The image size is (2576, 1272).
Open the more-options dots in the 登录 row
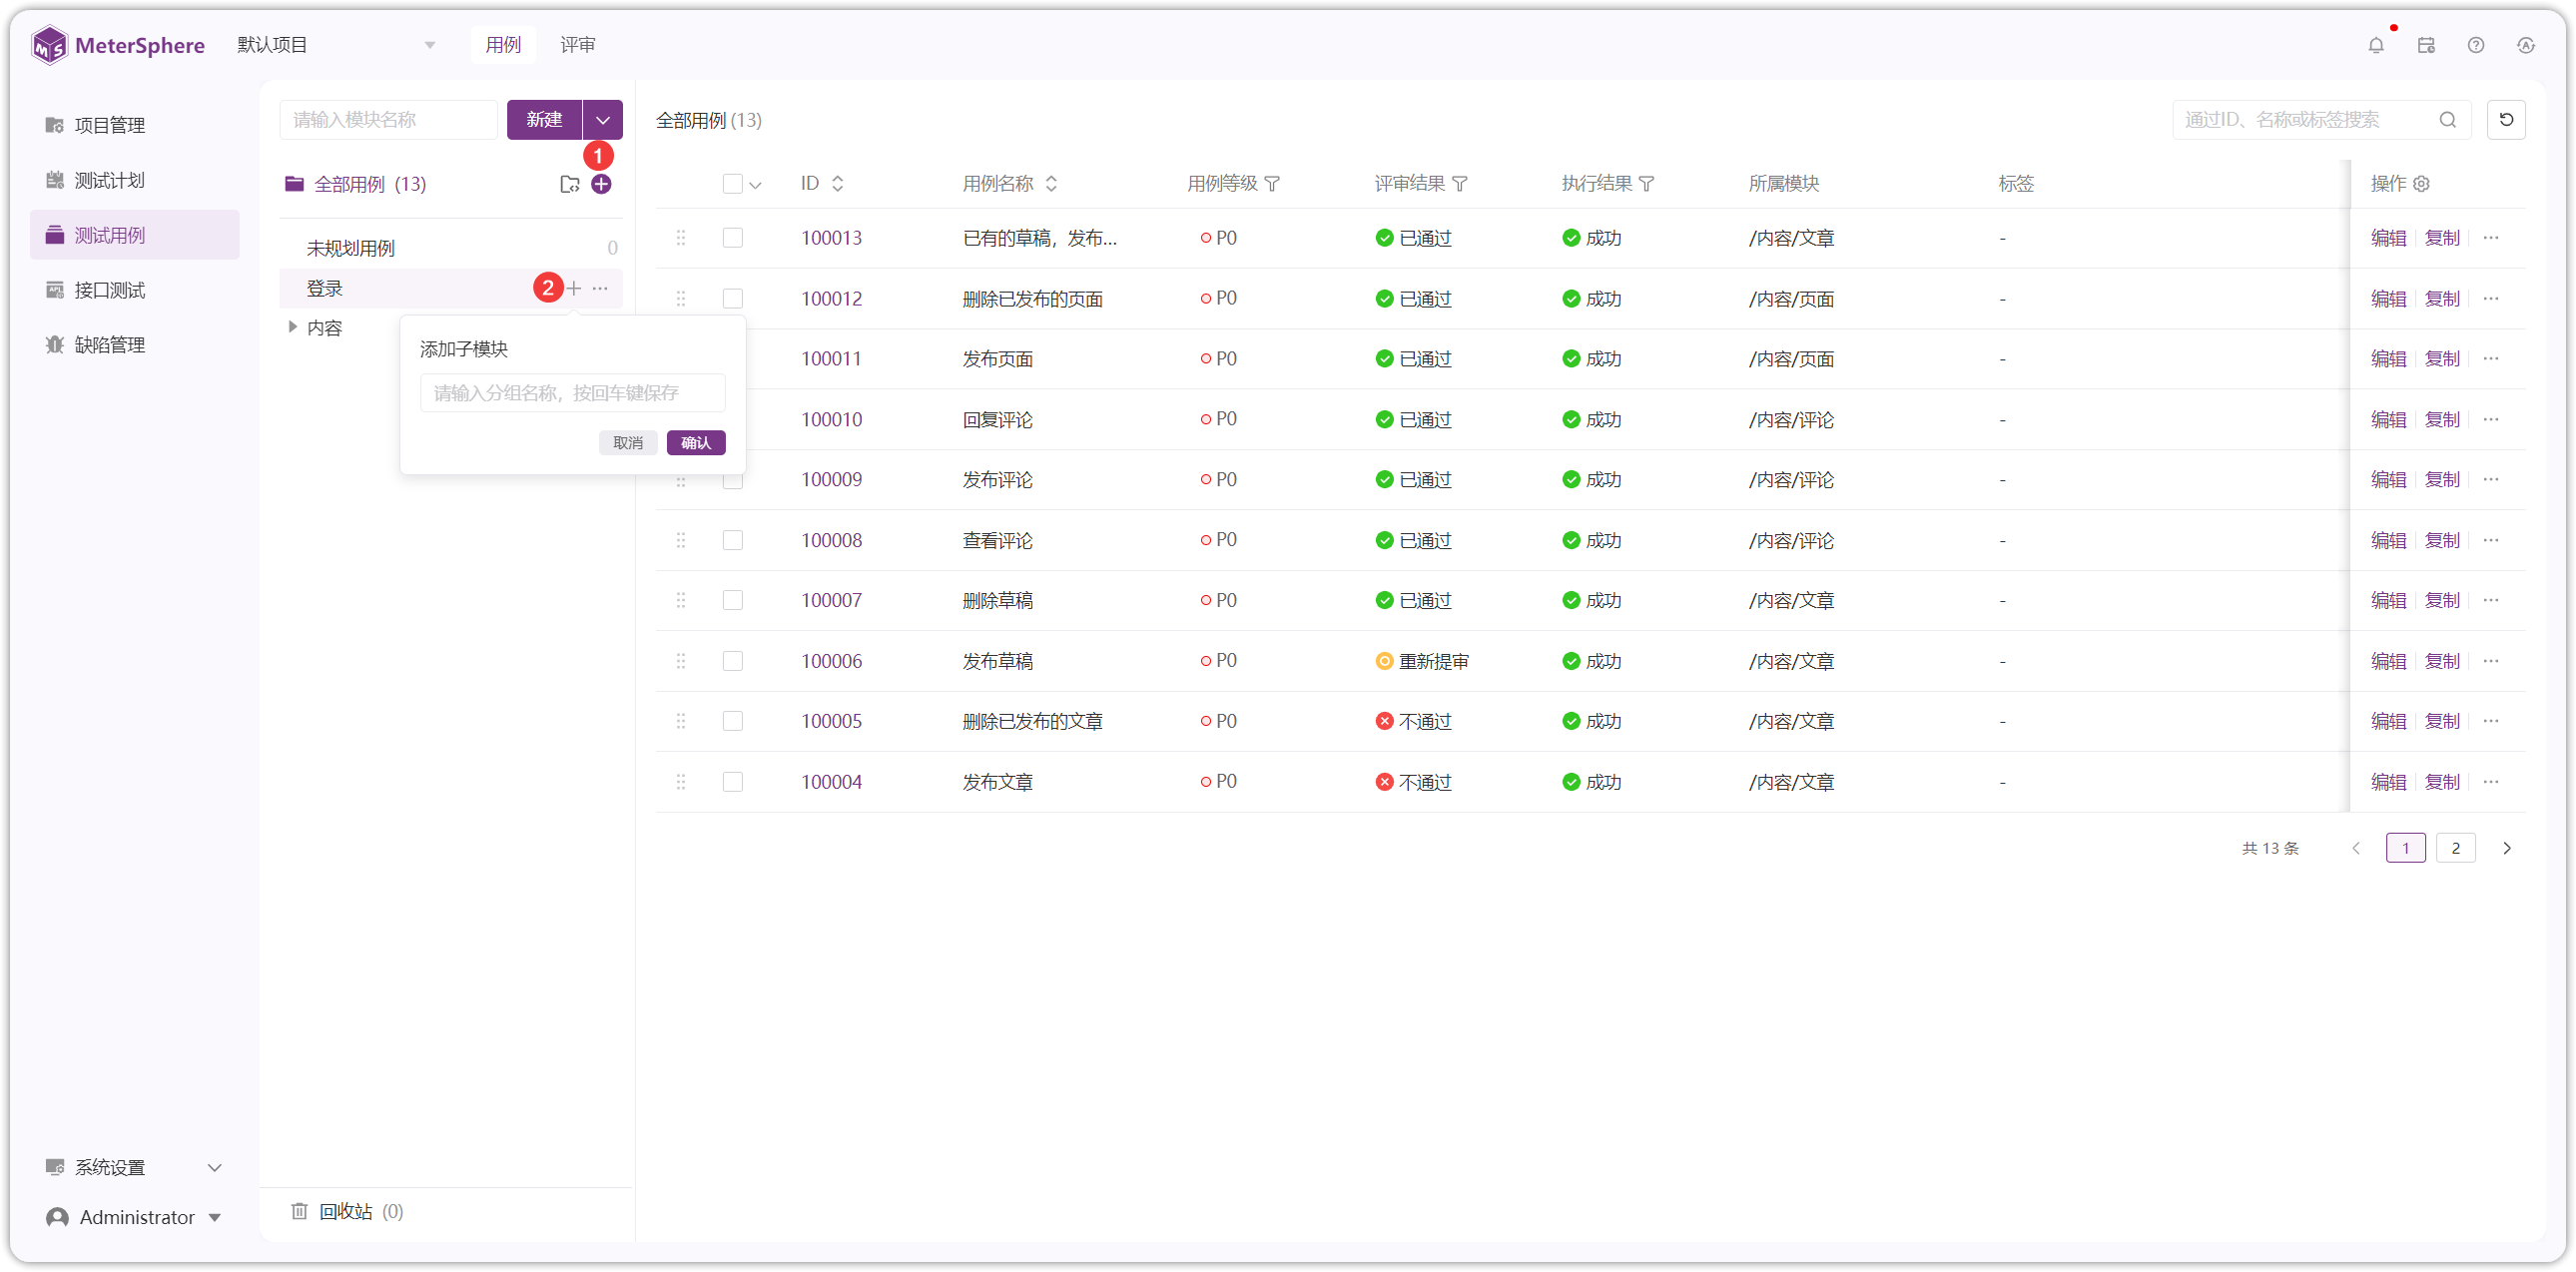tap(600, 288)
